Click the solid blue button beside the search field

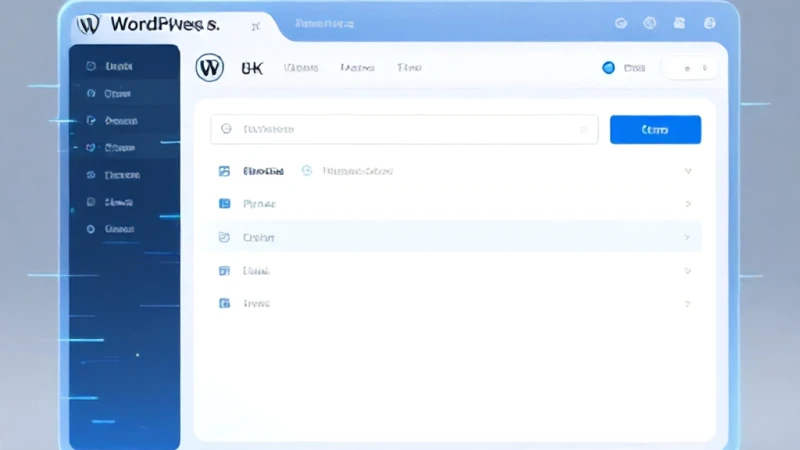[x=655, y=130]
